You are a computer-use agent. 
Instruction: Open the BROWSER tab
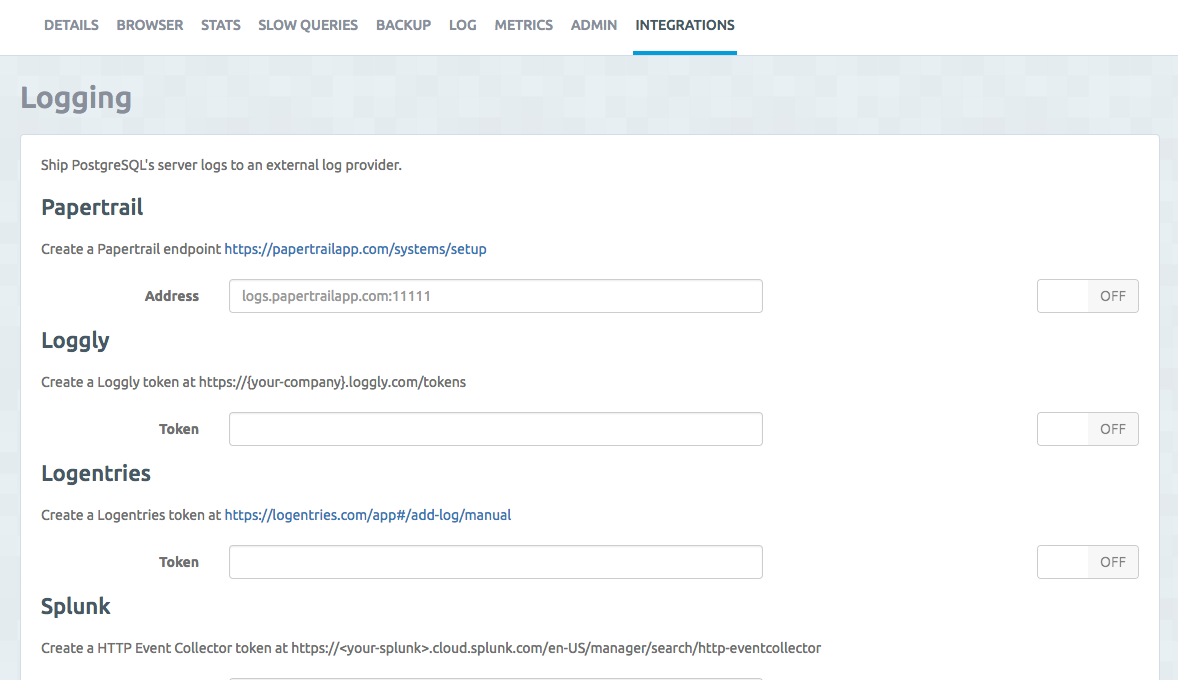(149, 25)
